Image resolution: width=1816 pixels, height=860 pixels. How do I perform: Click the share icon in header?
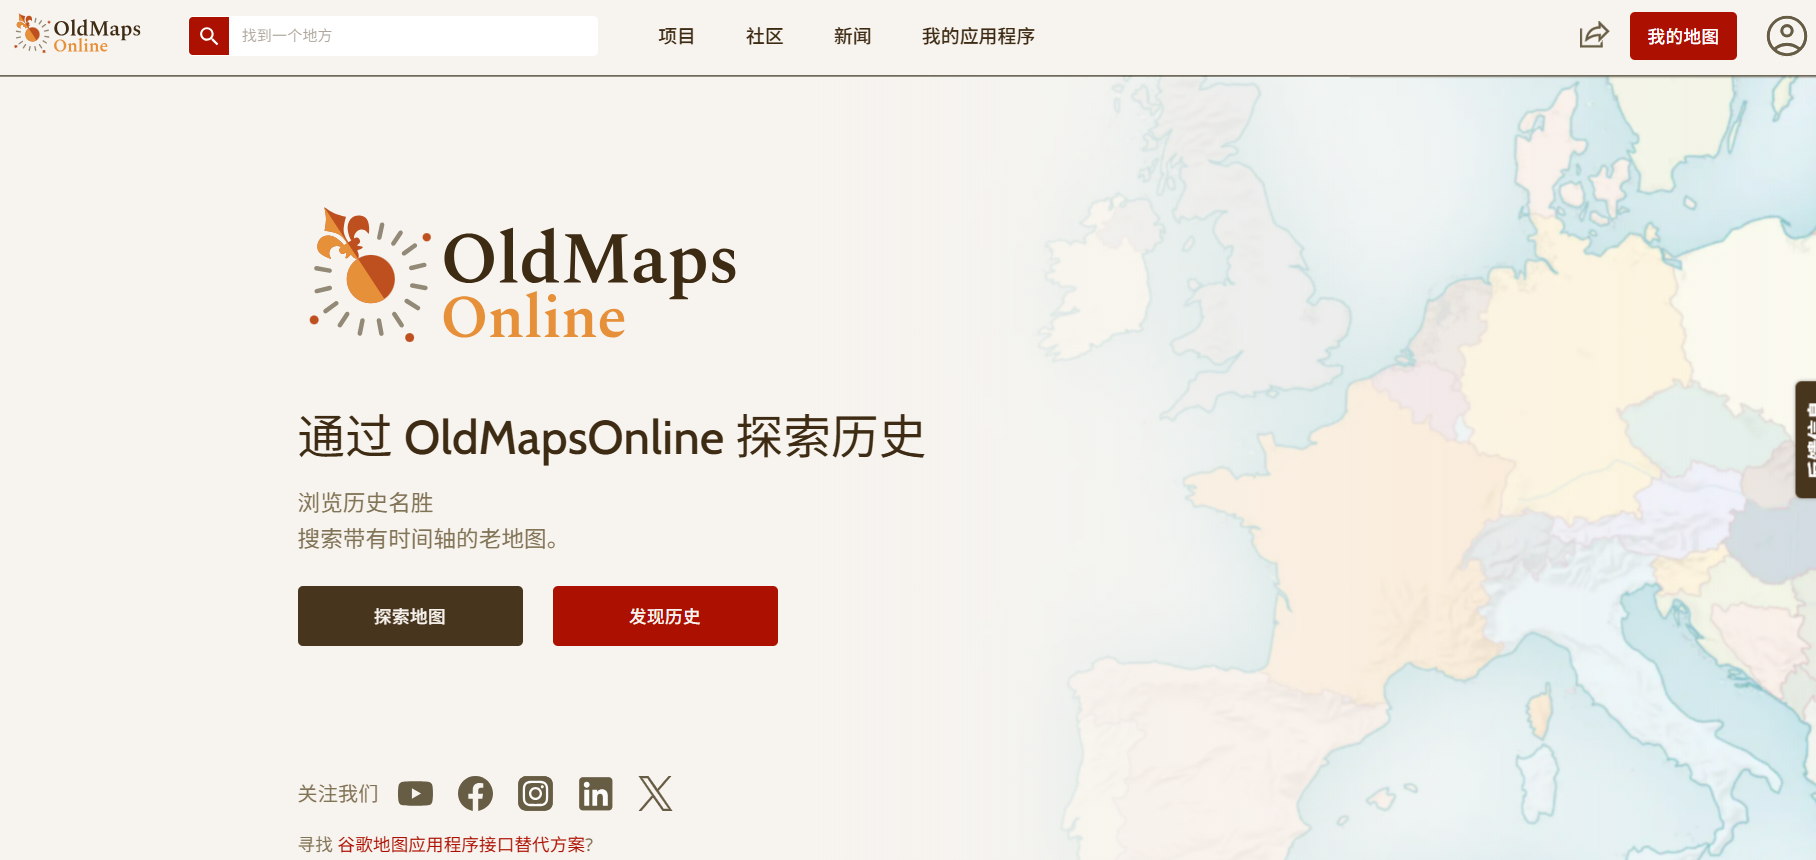1594,36
